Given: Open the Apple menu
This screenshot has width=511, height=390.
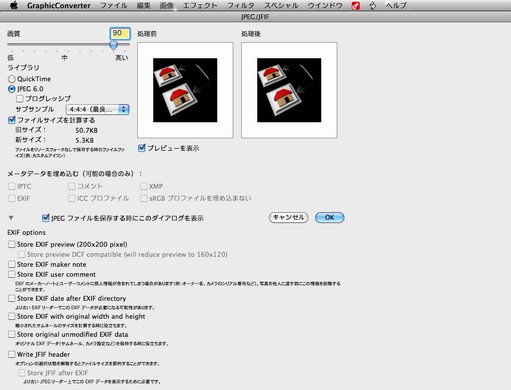Looking at the screenshot, I should point(14,5).
